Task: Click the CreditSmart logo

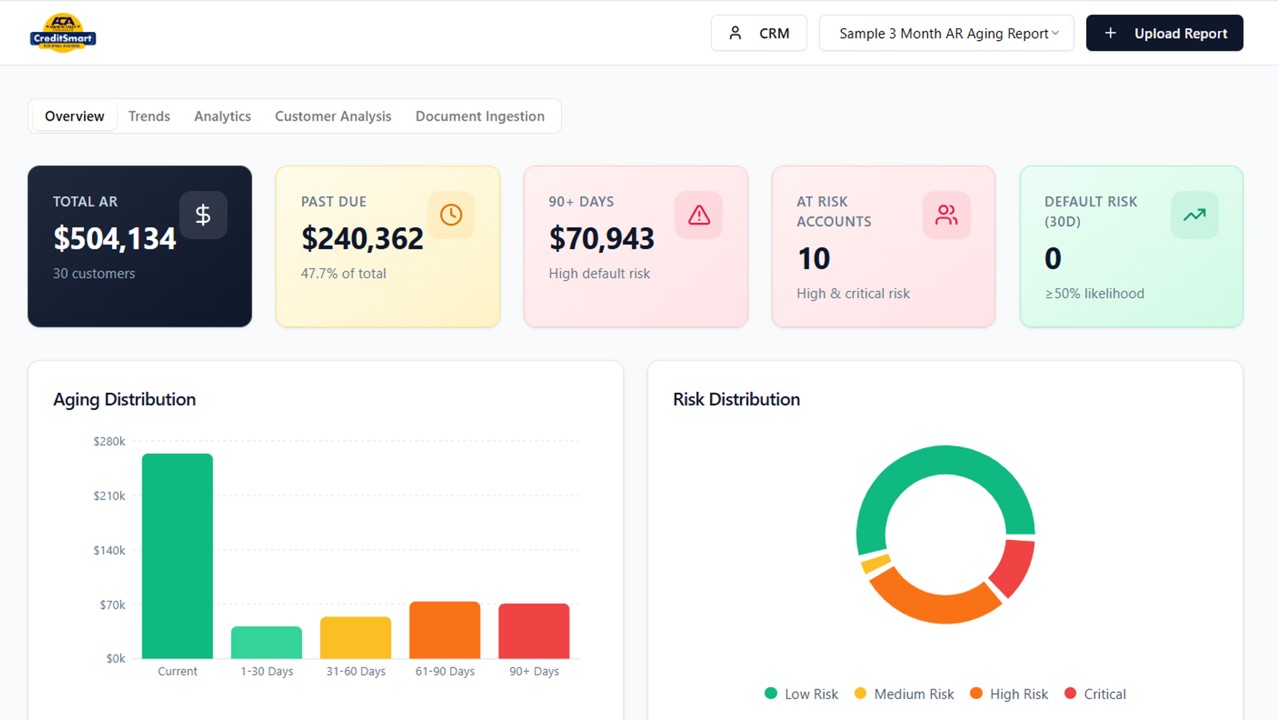Action: pyautogui.click(x=63, y=33)
